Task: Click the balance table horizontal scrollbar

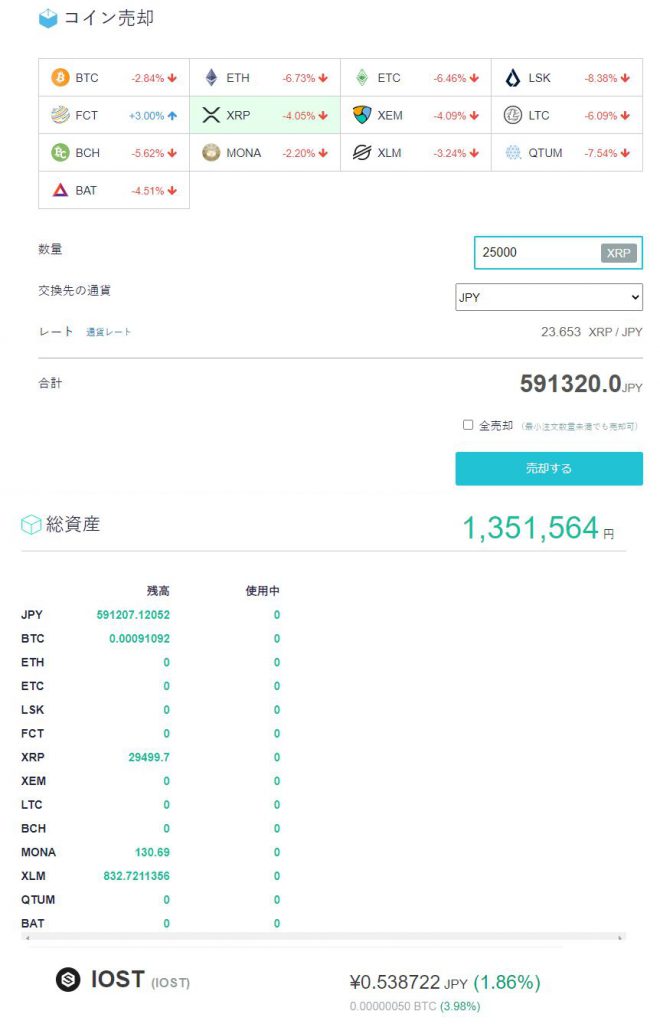Action: pos(323,938)
